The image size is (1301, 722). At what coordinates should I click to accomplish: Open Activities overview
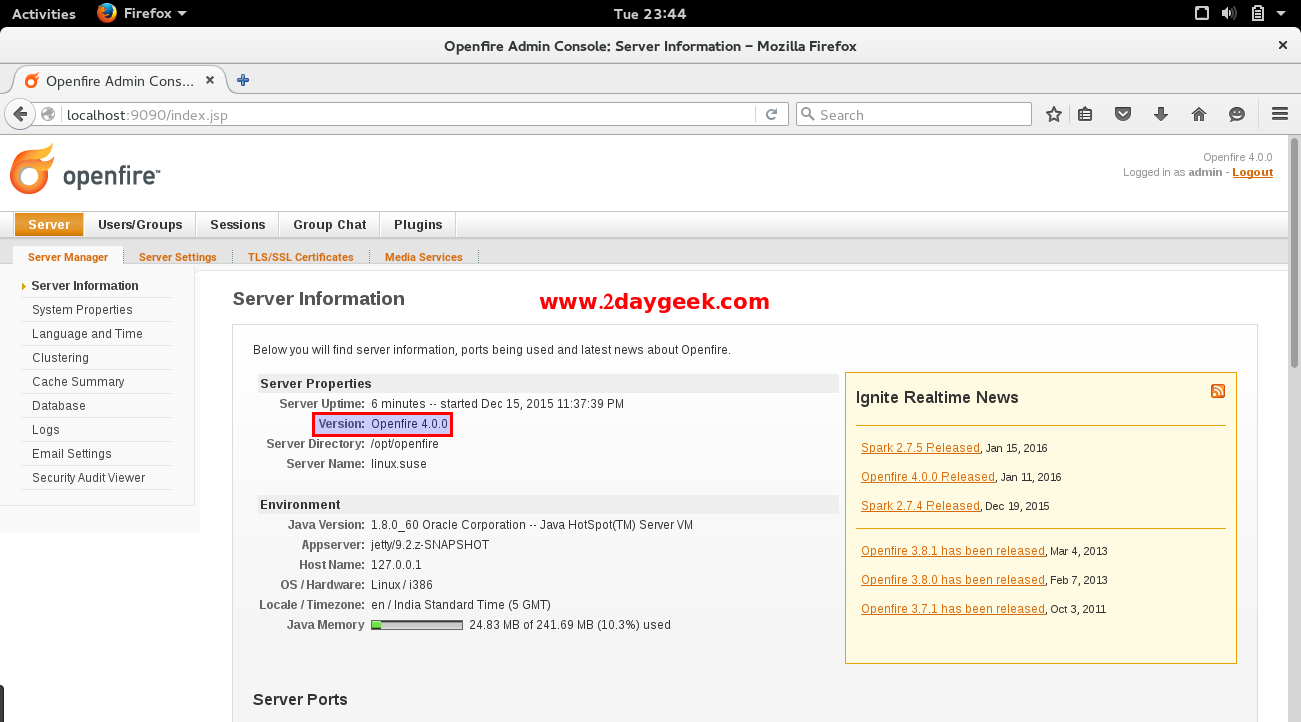pos(43,14)
